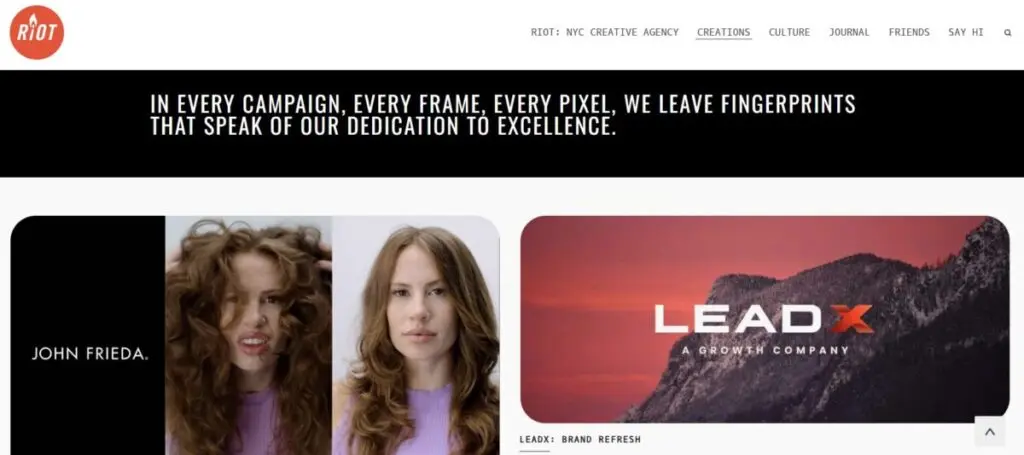Click the SAY HI link
Screen dimensions: 1024x455
(x=965, y=32)
